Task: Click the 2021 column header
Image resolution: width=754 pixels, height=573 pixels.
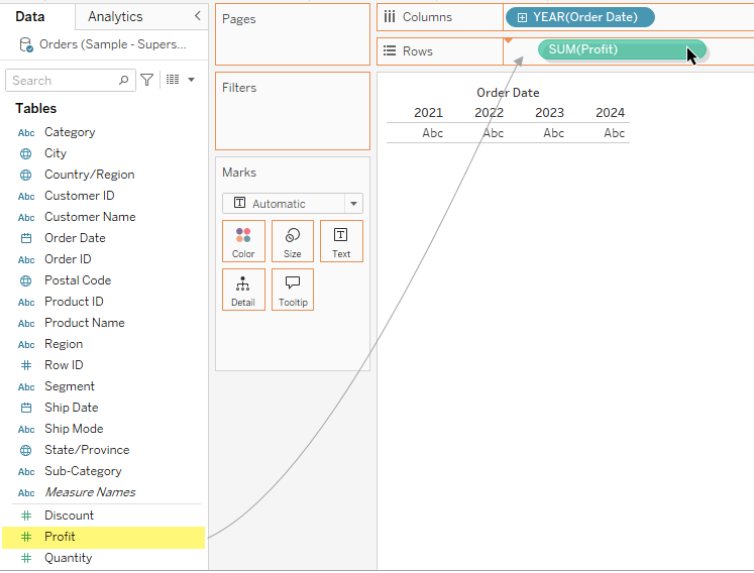Action: pyautogui.click(x=428, y=112)
